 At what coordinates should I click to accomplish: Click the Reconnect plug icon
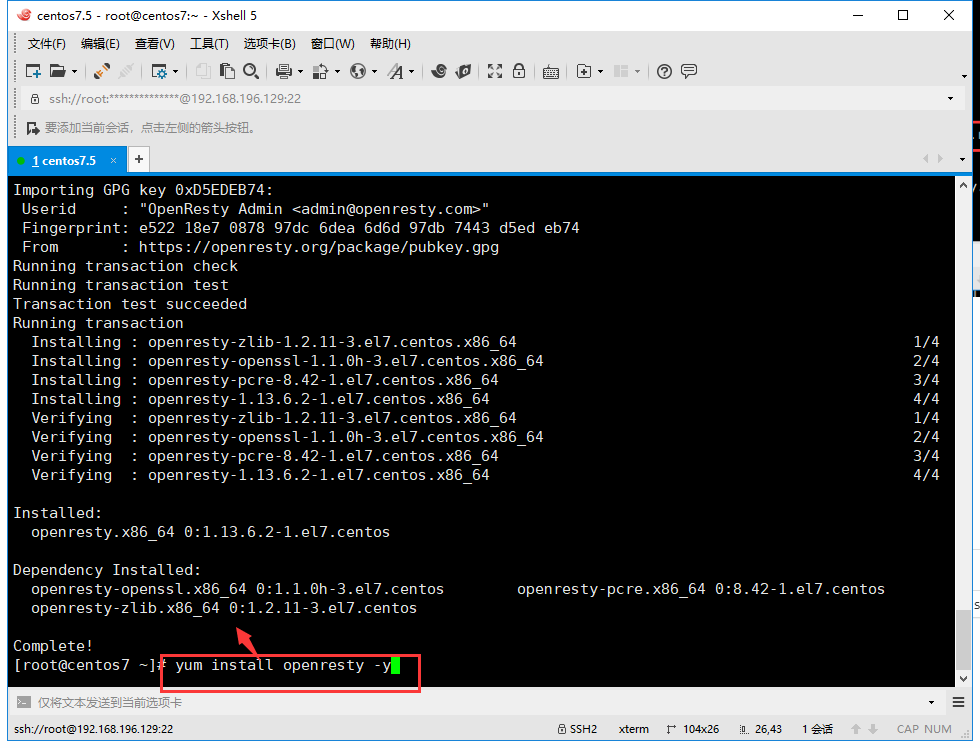102,71
